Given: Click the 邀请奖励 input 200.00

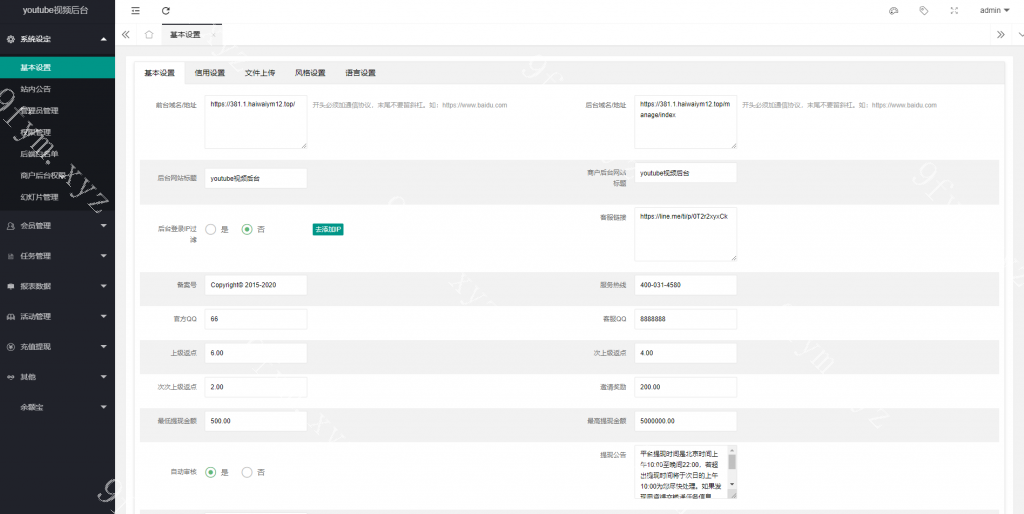Looking at the screenshot, I should pyautogui.click(x=686, y=387).
